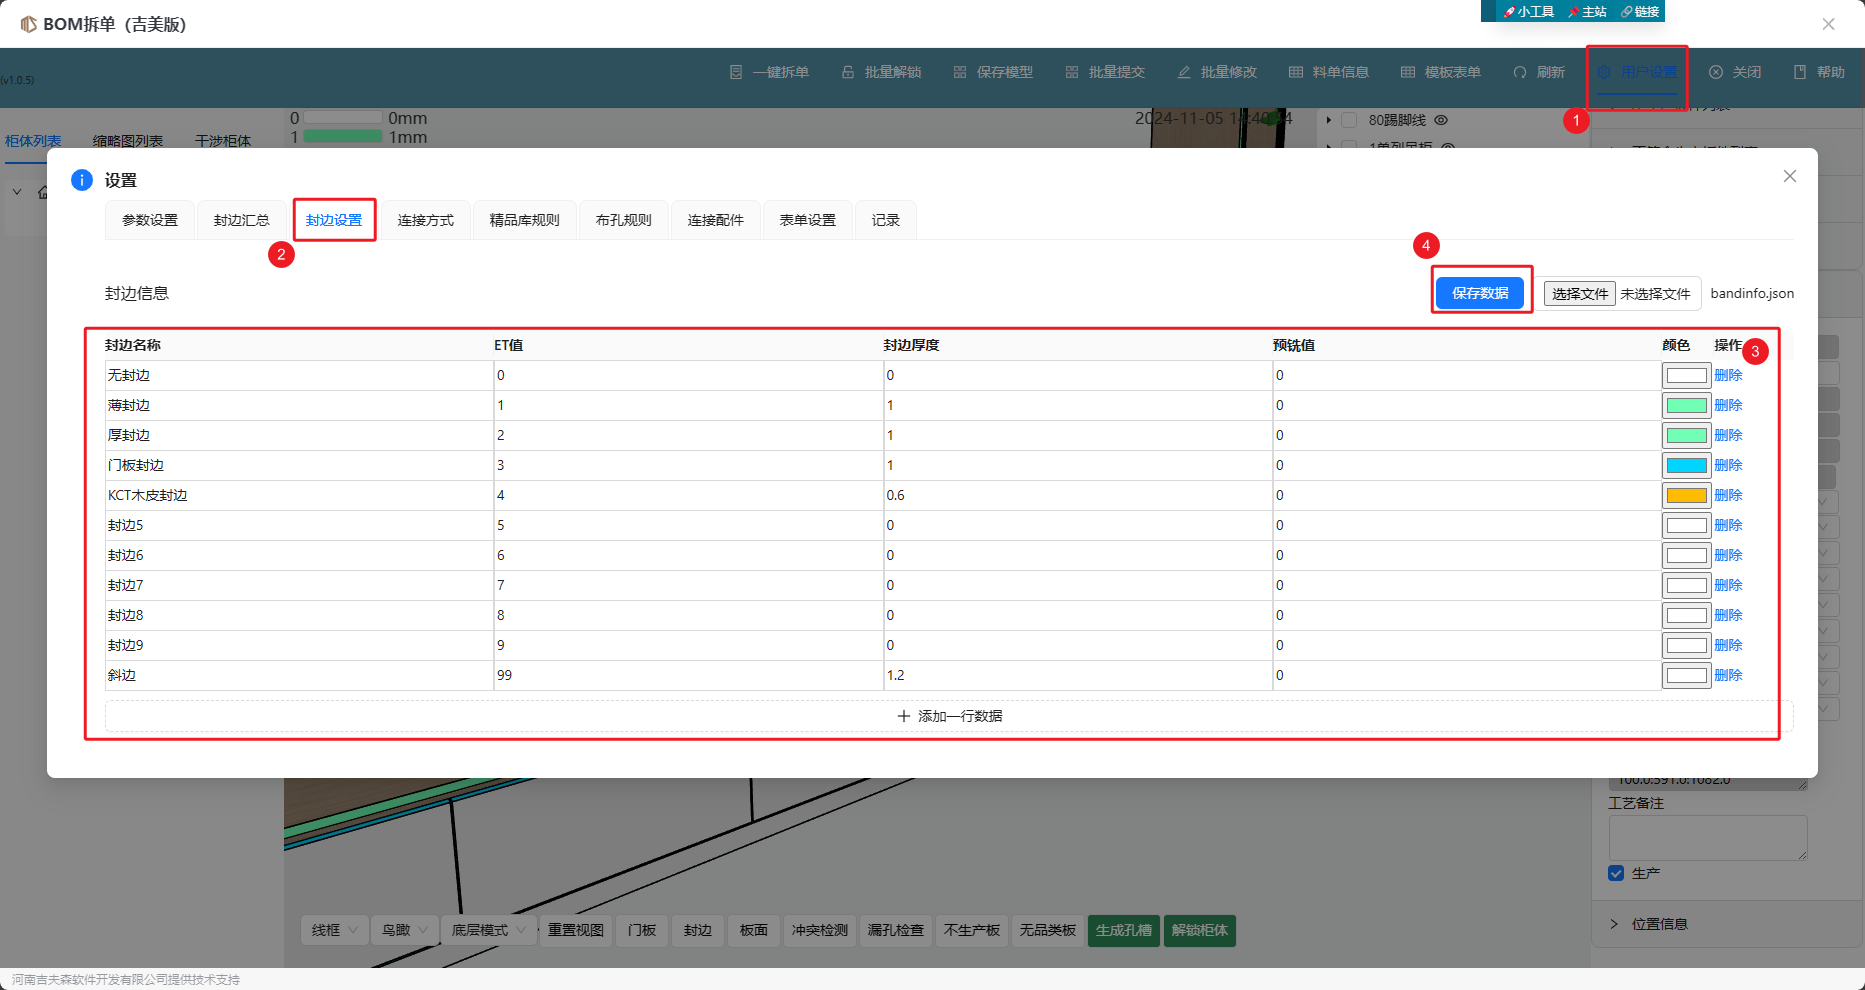
Task: Switch to the 布孔规则 tab
Action: [x=623, y=220]
